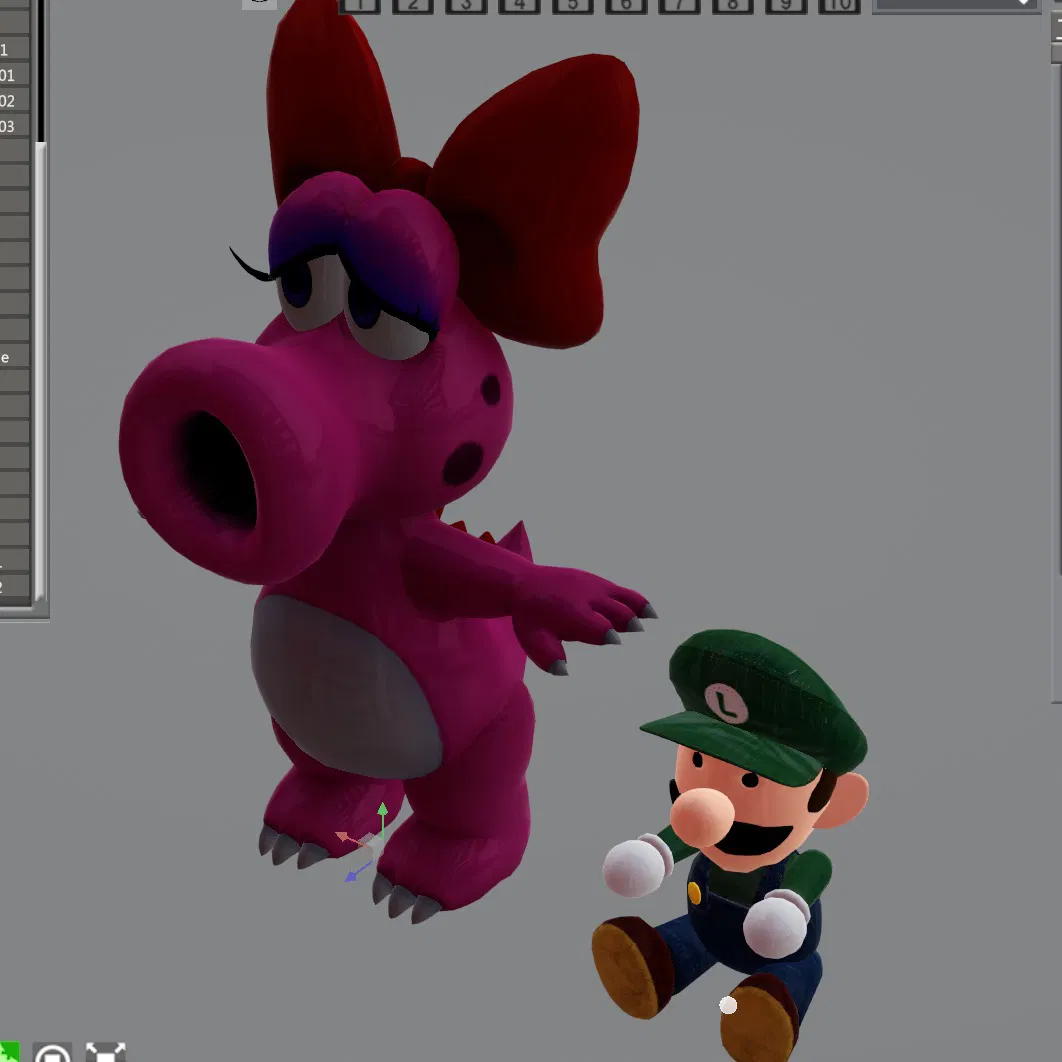1062x1062 pixels.
Task: Select numbered slot button 3
Action: click(466, 6)
